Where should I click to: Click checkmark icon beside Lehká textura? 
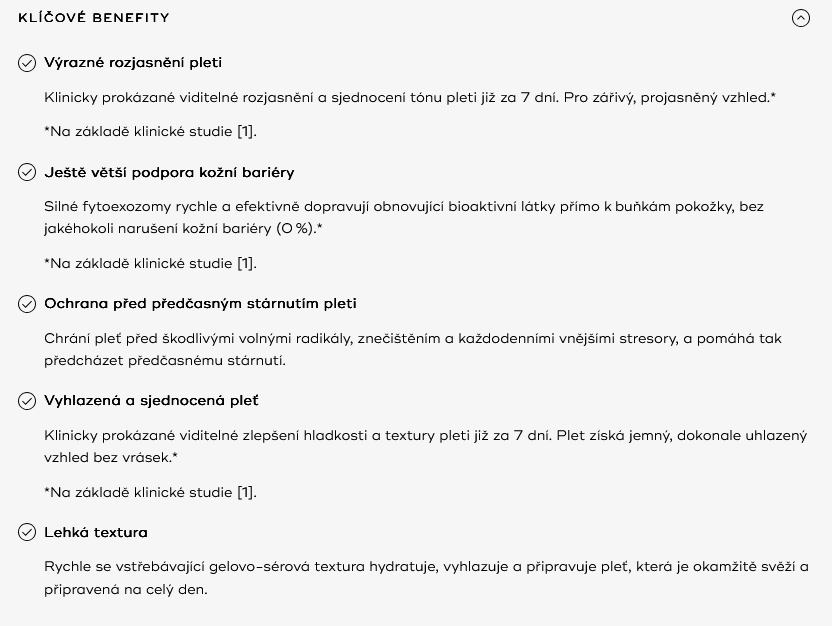tap(27, 532)
